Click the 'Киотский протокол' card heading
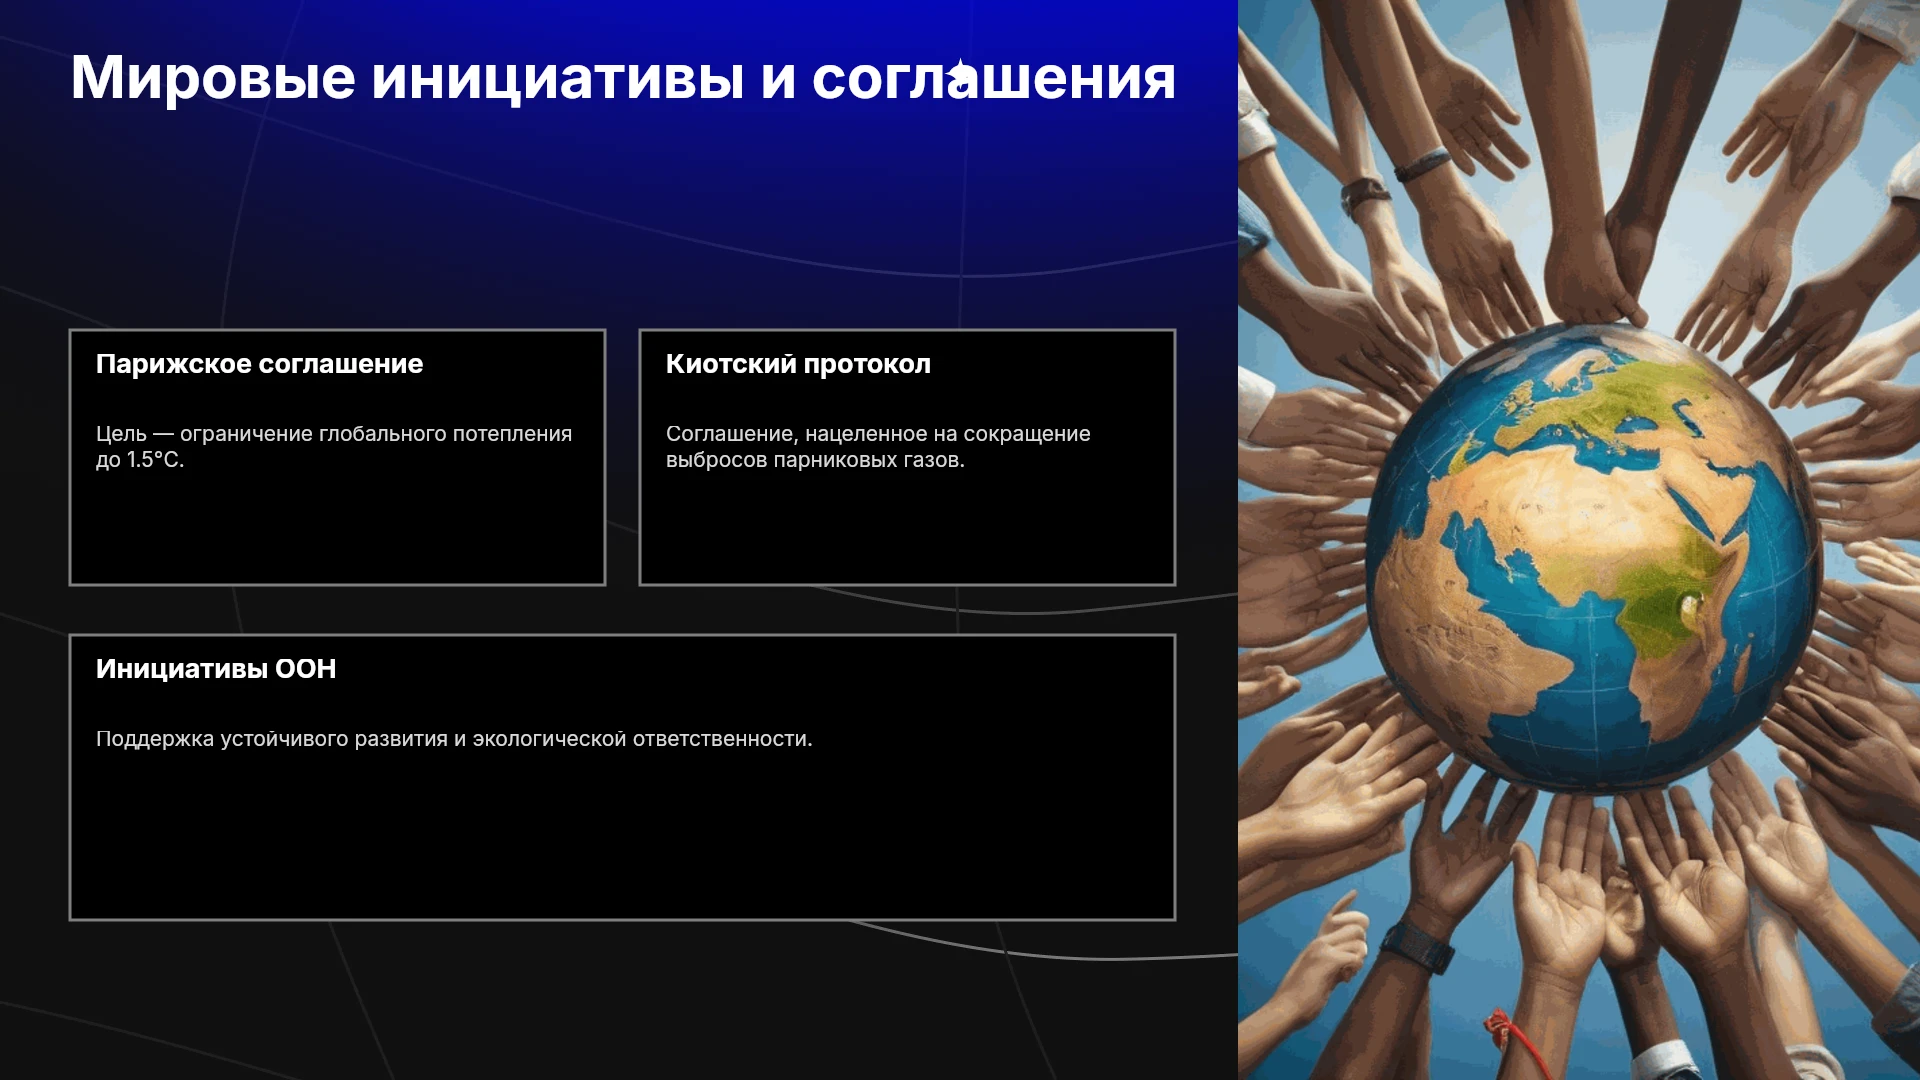The width and height of the screenshot is (1920, 1080). click(798, 364)
